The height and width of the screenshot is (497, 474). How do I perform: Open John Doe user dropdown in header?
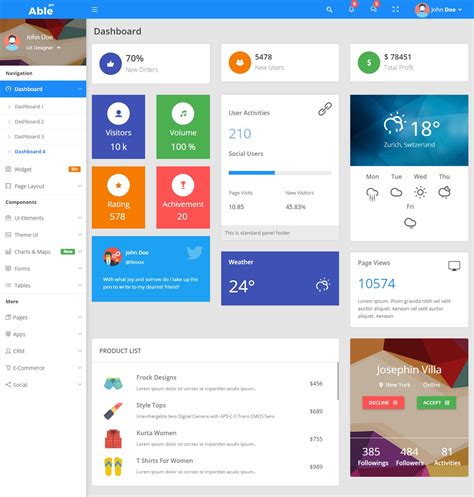[x=438, y=10]
